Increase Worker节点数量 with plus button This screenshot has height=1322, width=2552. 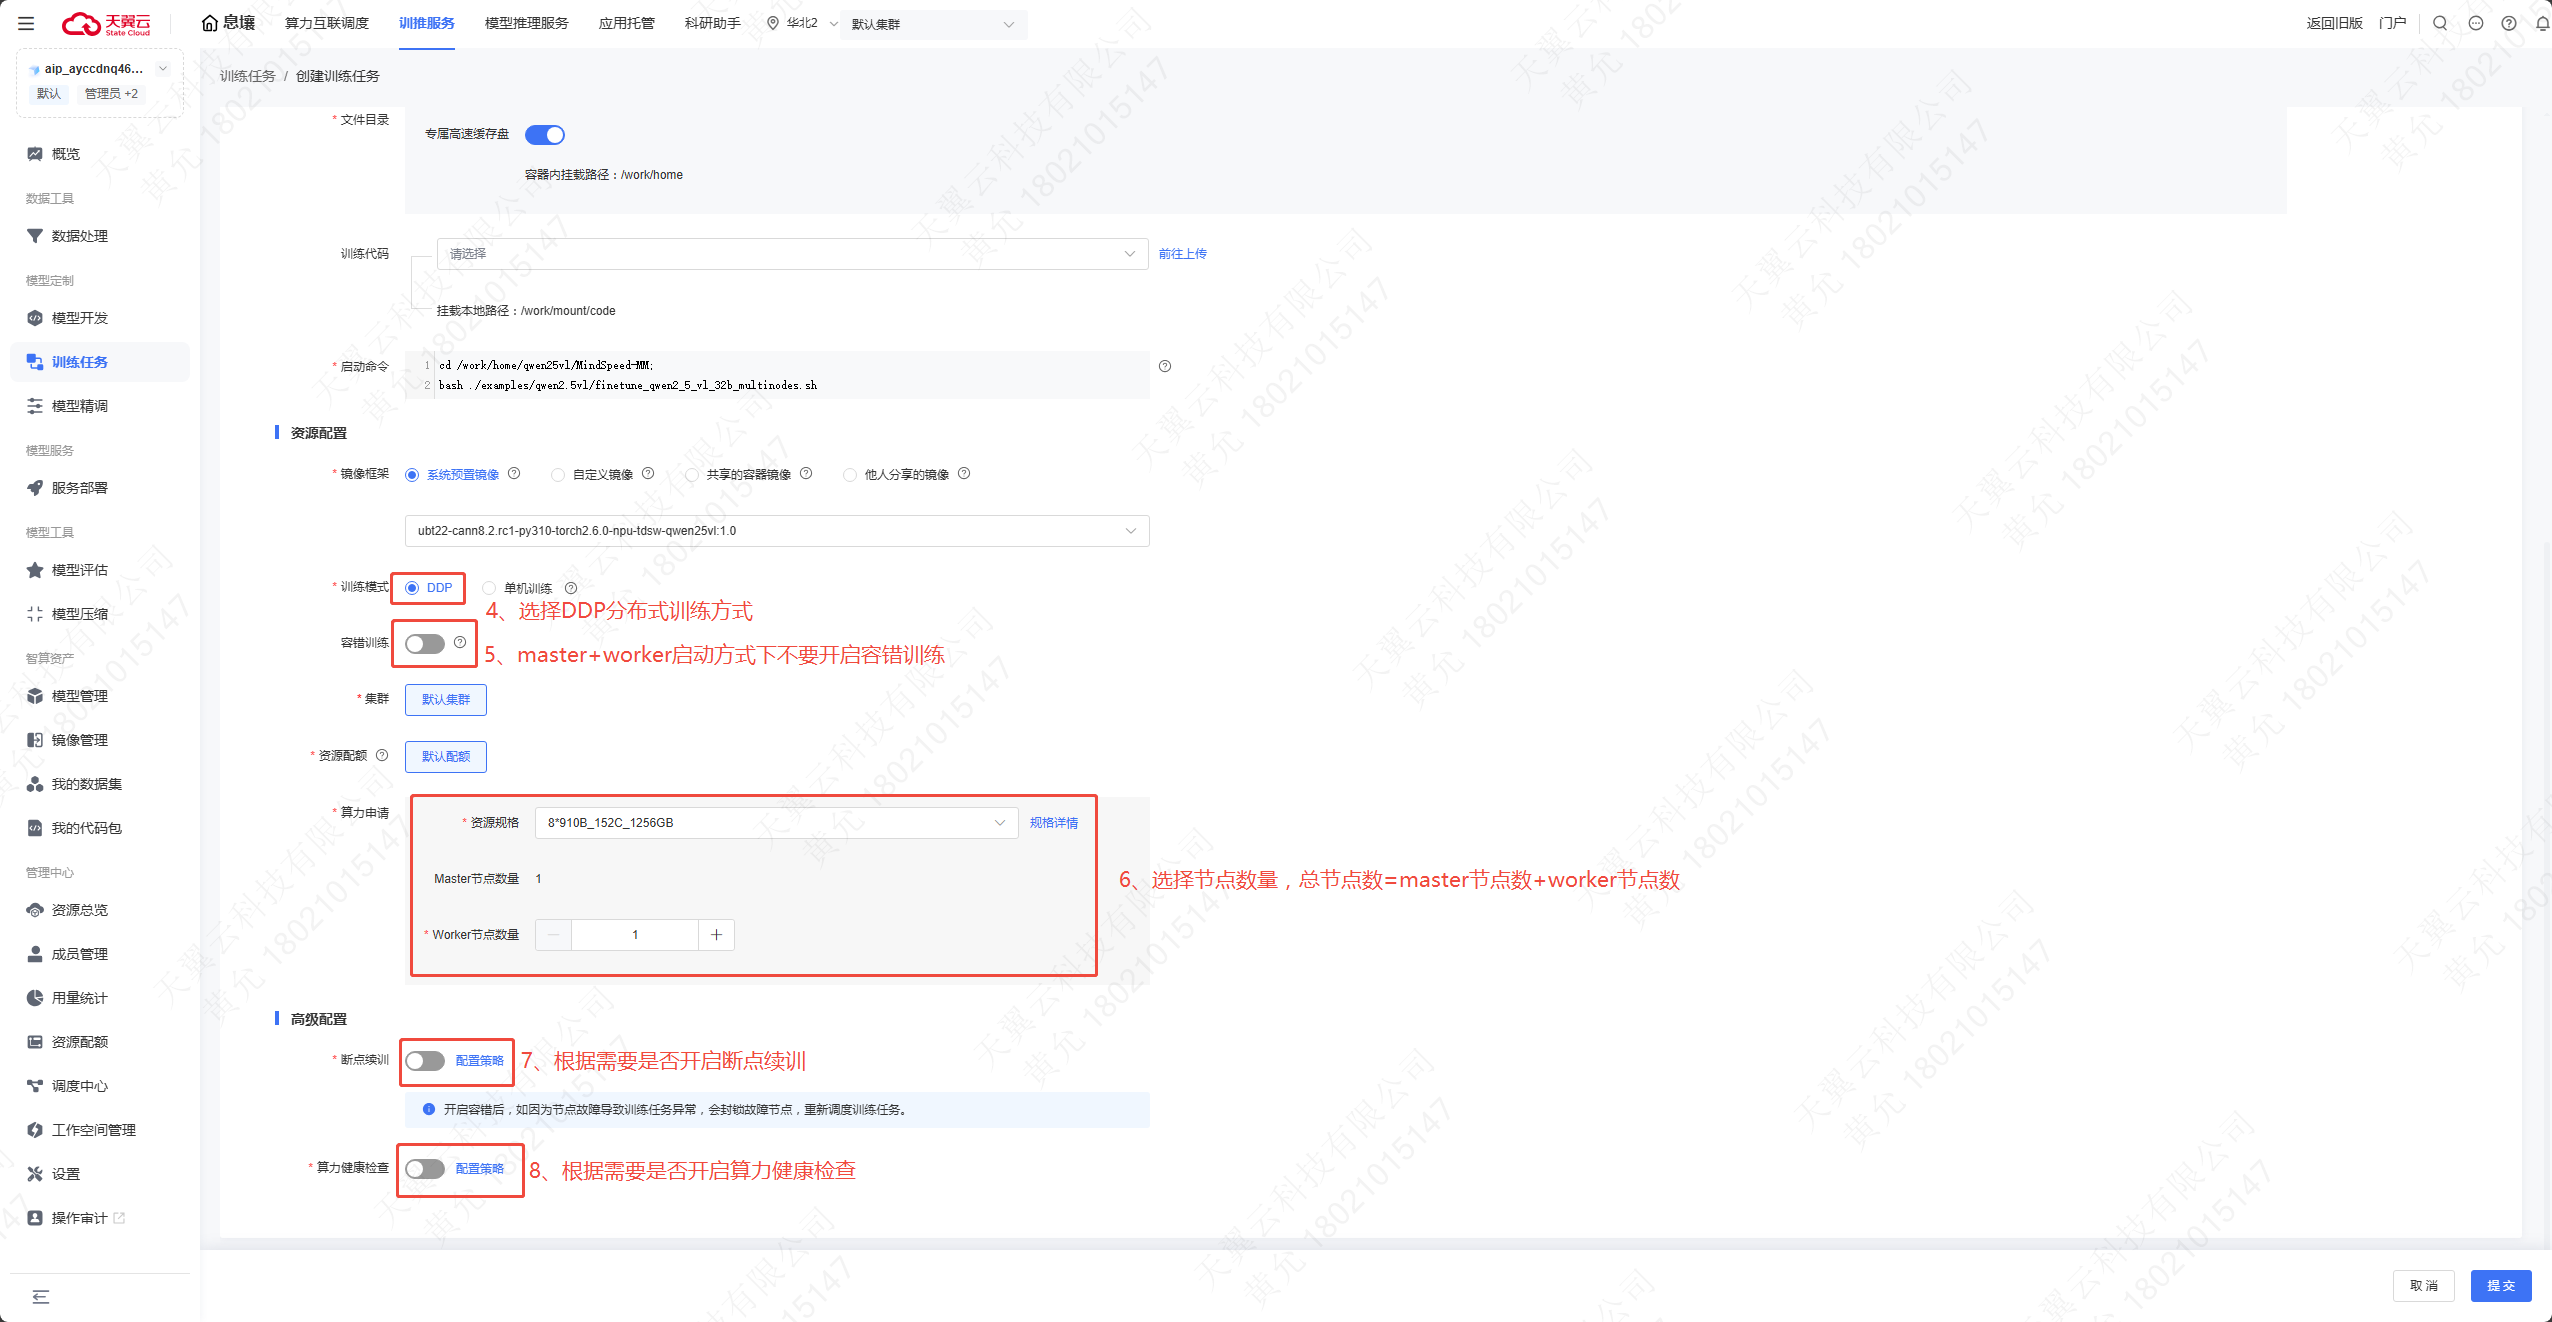(716, 935)
